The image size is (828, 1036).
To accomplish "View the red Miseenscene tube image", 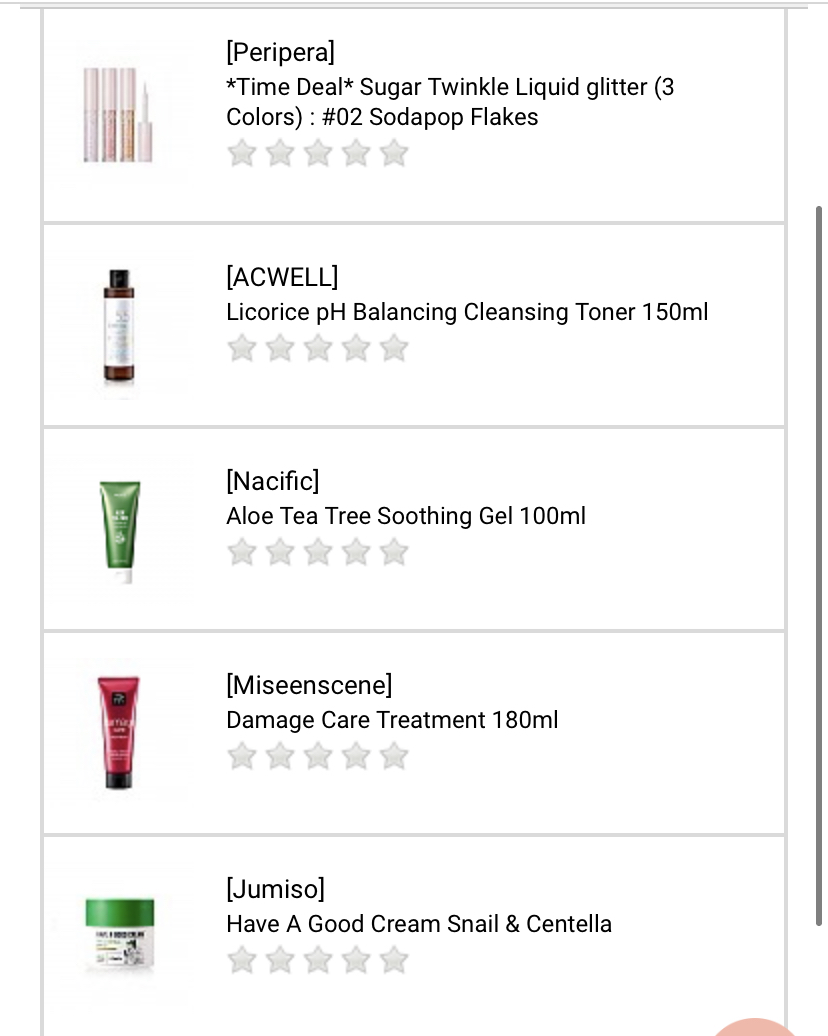I will 119,732.
